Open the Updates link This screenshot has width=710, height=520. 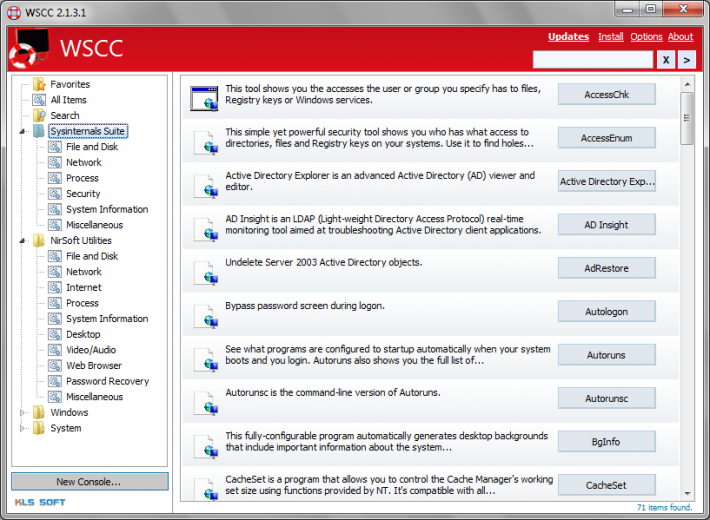(568, 37)
